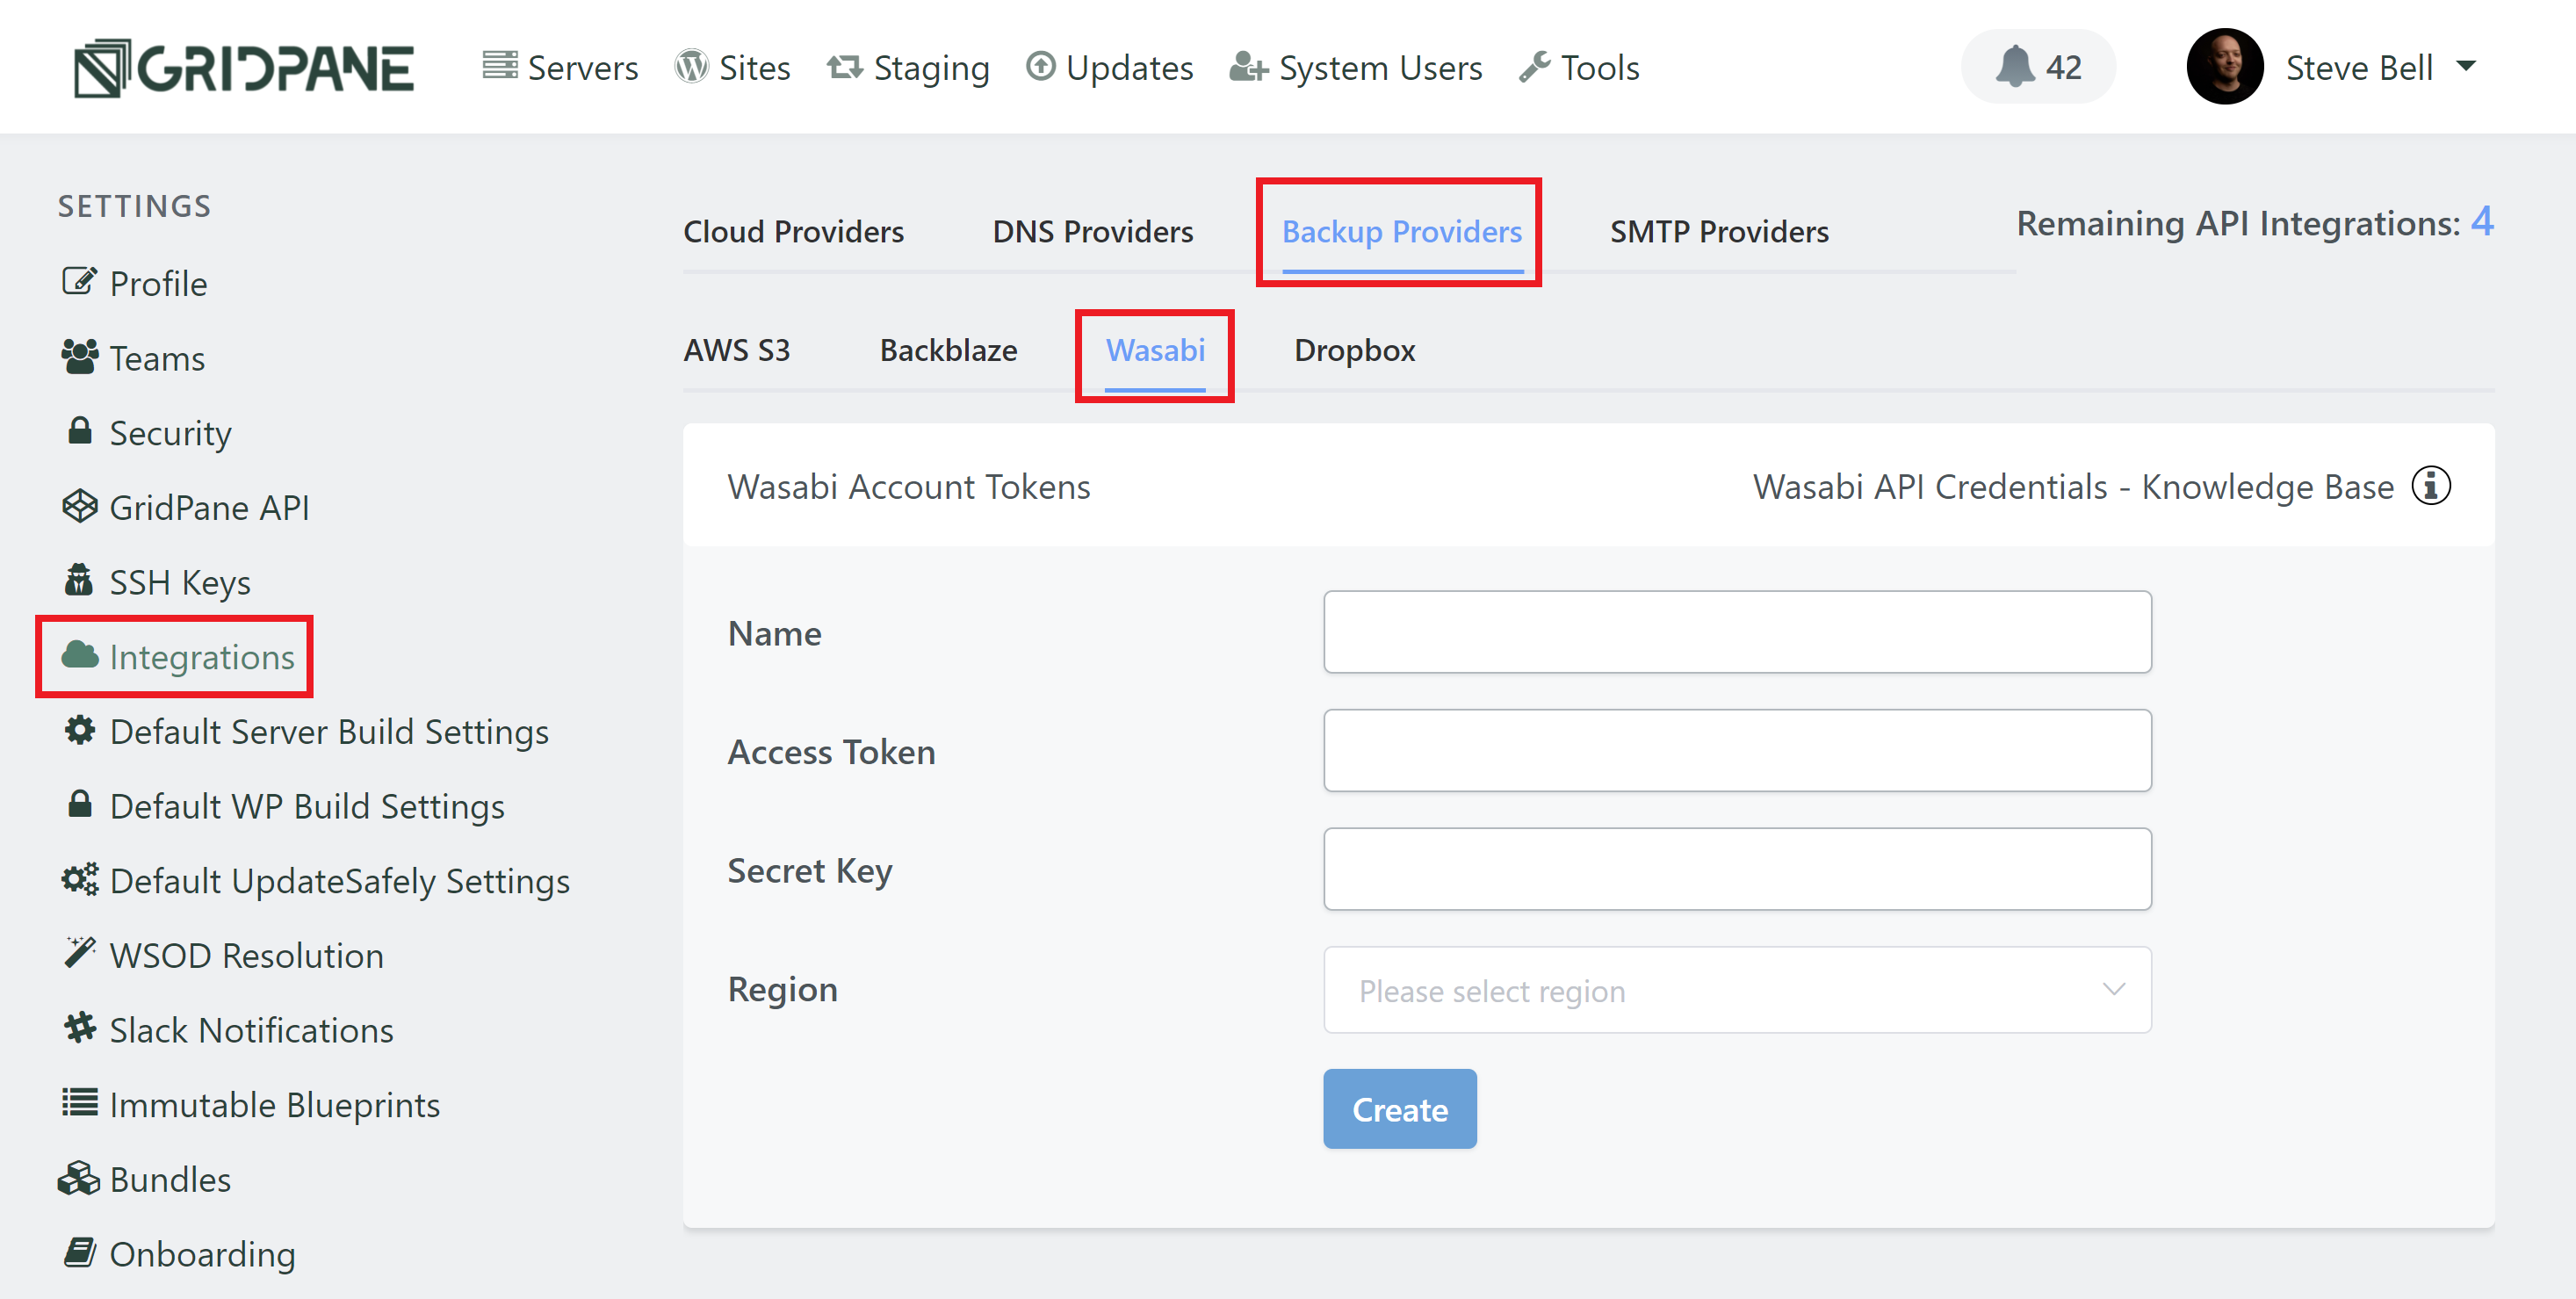Click the SSH Keys icon
This screenshot has height=1299, width=2576.
click(x=79, y=580)
